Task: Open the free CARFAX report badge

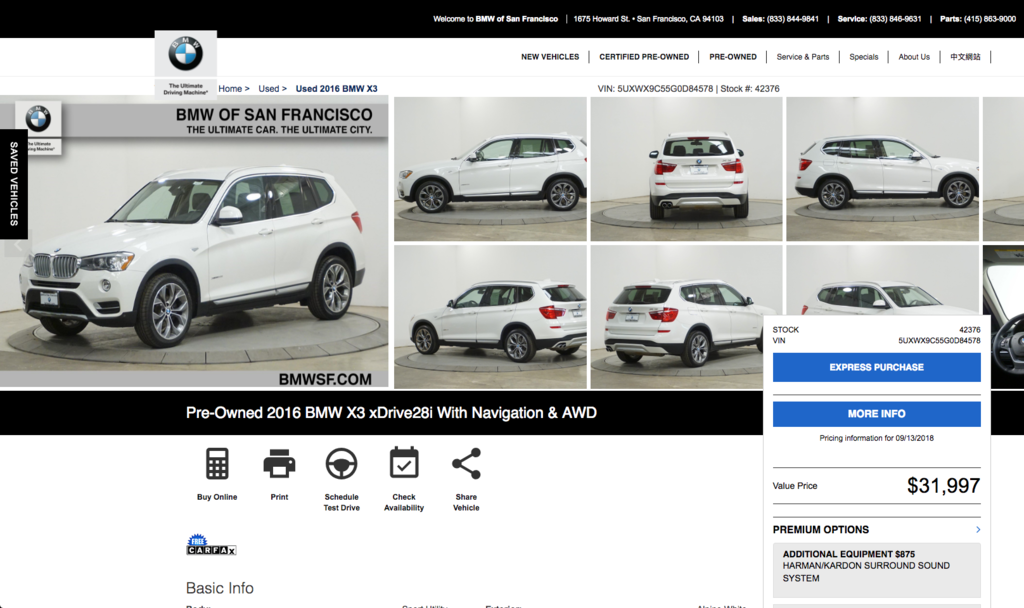Action: click(x=211, y=545)
